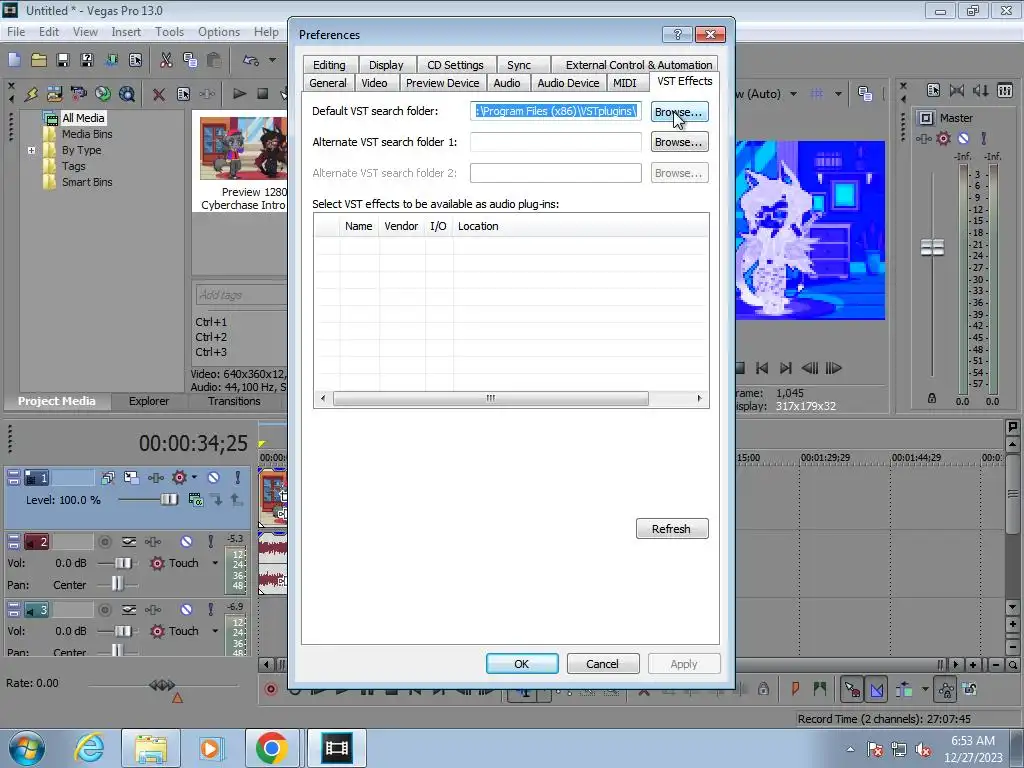Screen dimensions: 1024x768
Task: Open track 1 automation settings arrow
Action: pos(194,477)
